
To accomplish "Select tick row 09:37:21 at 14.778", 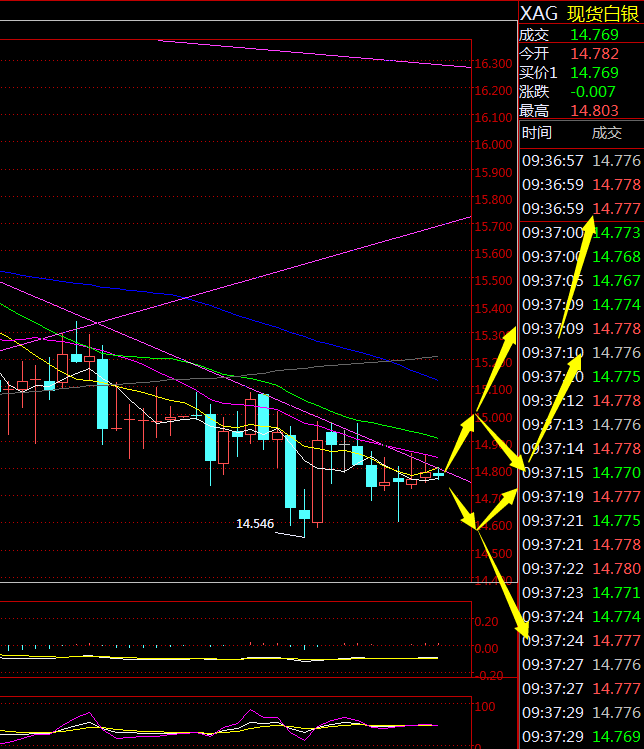I will (x=581, y=545).
